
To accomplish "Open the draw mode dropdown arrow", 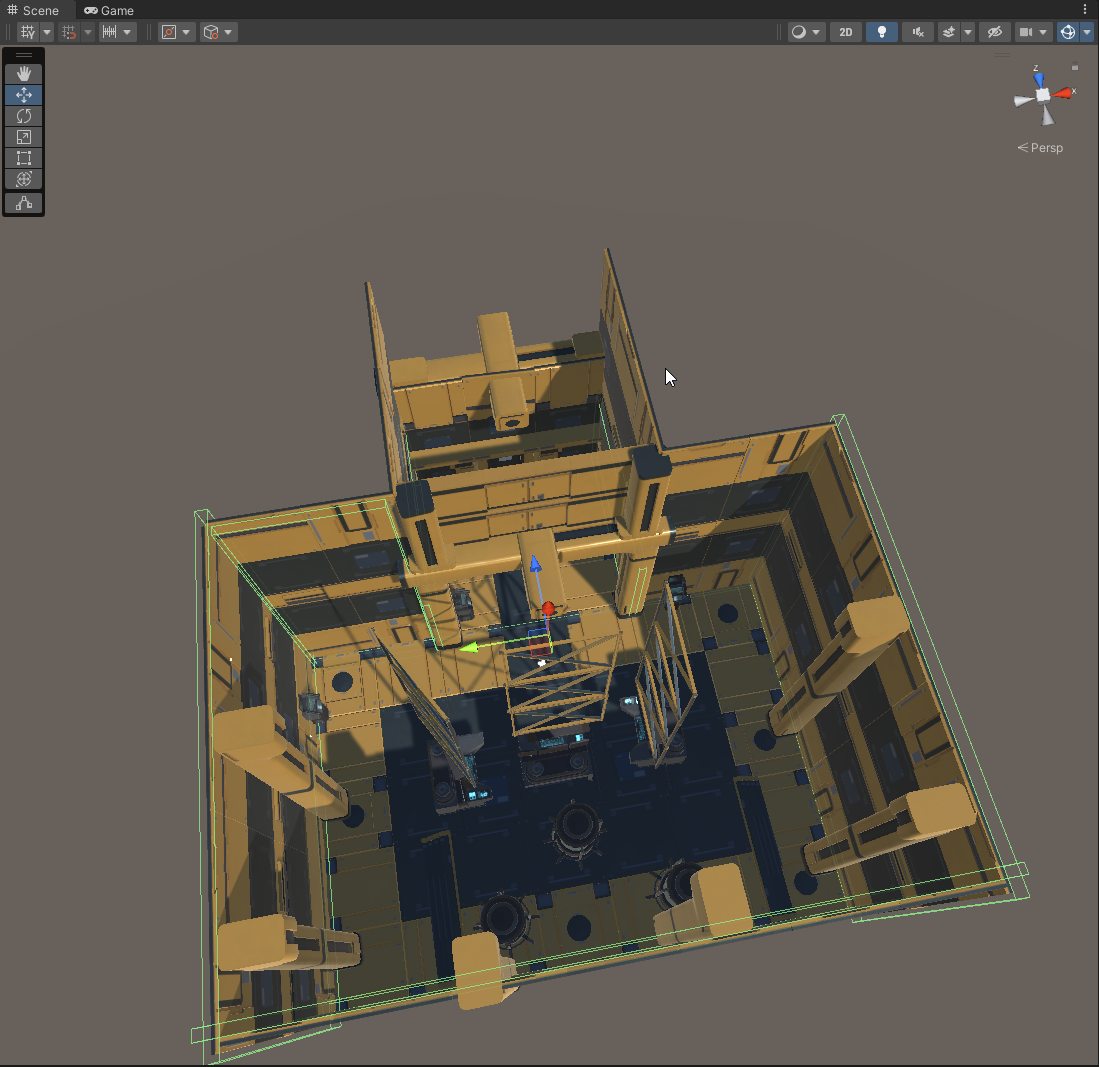I will [x=817, y=32].
